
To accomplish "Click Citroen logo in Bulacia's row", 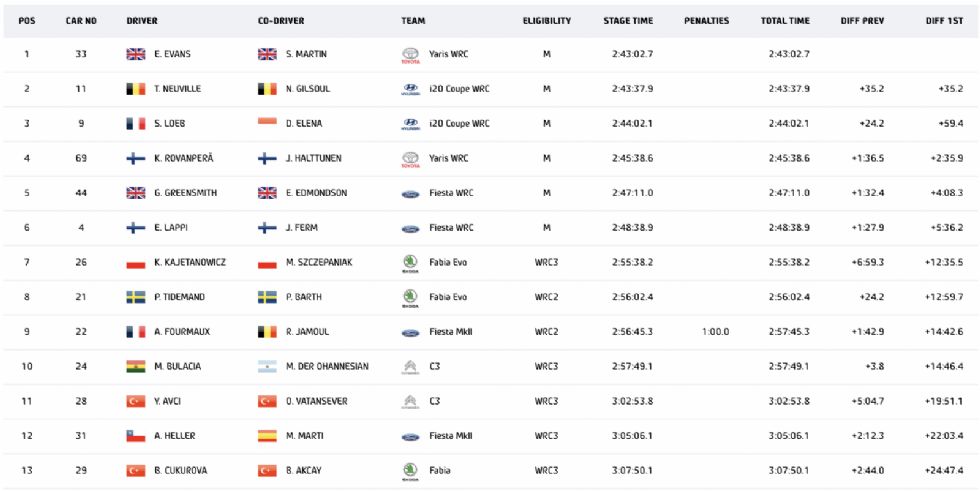I will tap(411, 367).
